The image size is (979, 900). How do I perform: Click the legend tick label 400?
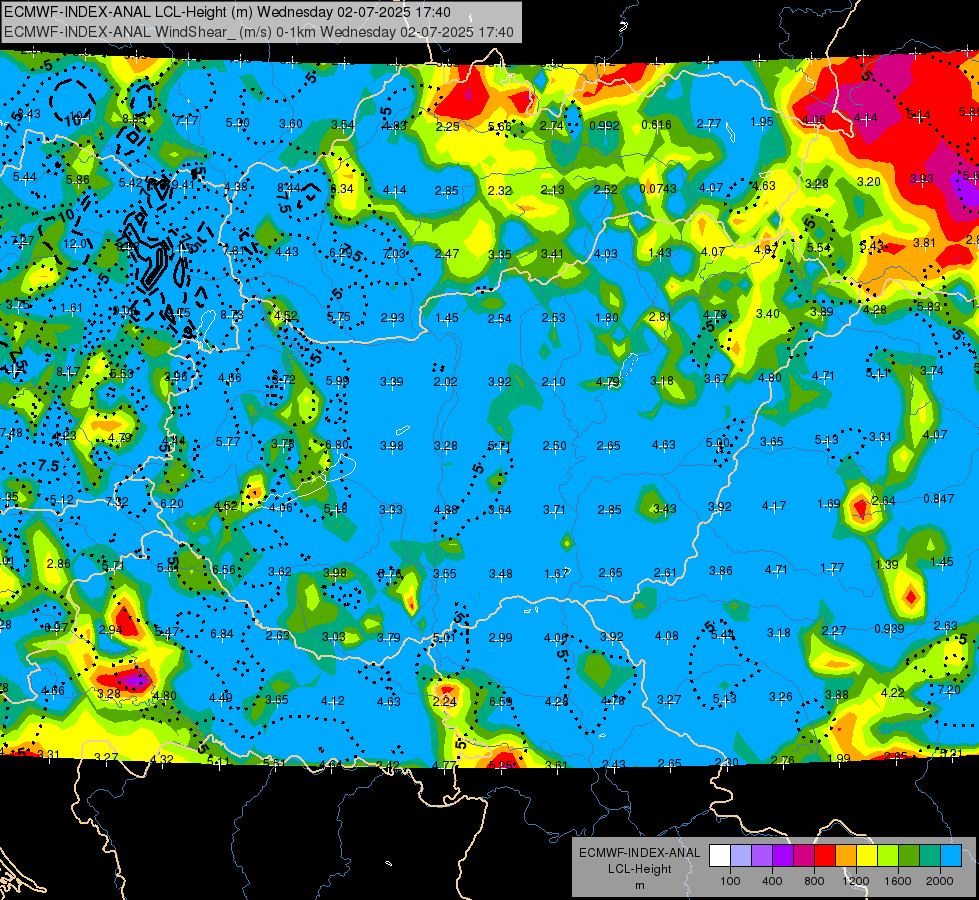click(x=772, y=881)
